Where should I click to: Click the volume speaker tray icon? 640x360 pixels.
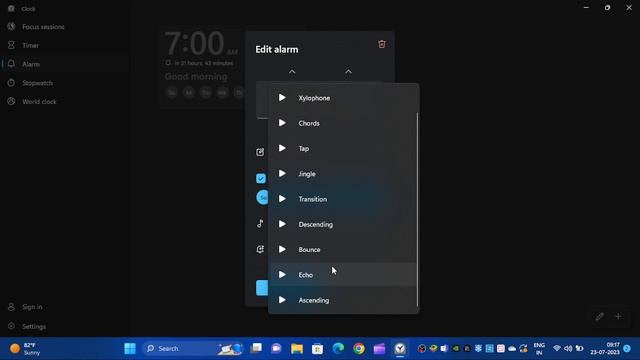point(568,349)
